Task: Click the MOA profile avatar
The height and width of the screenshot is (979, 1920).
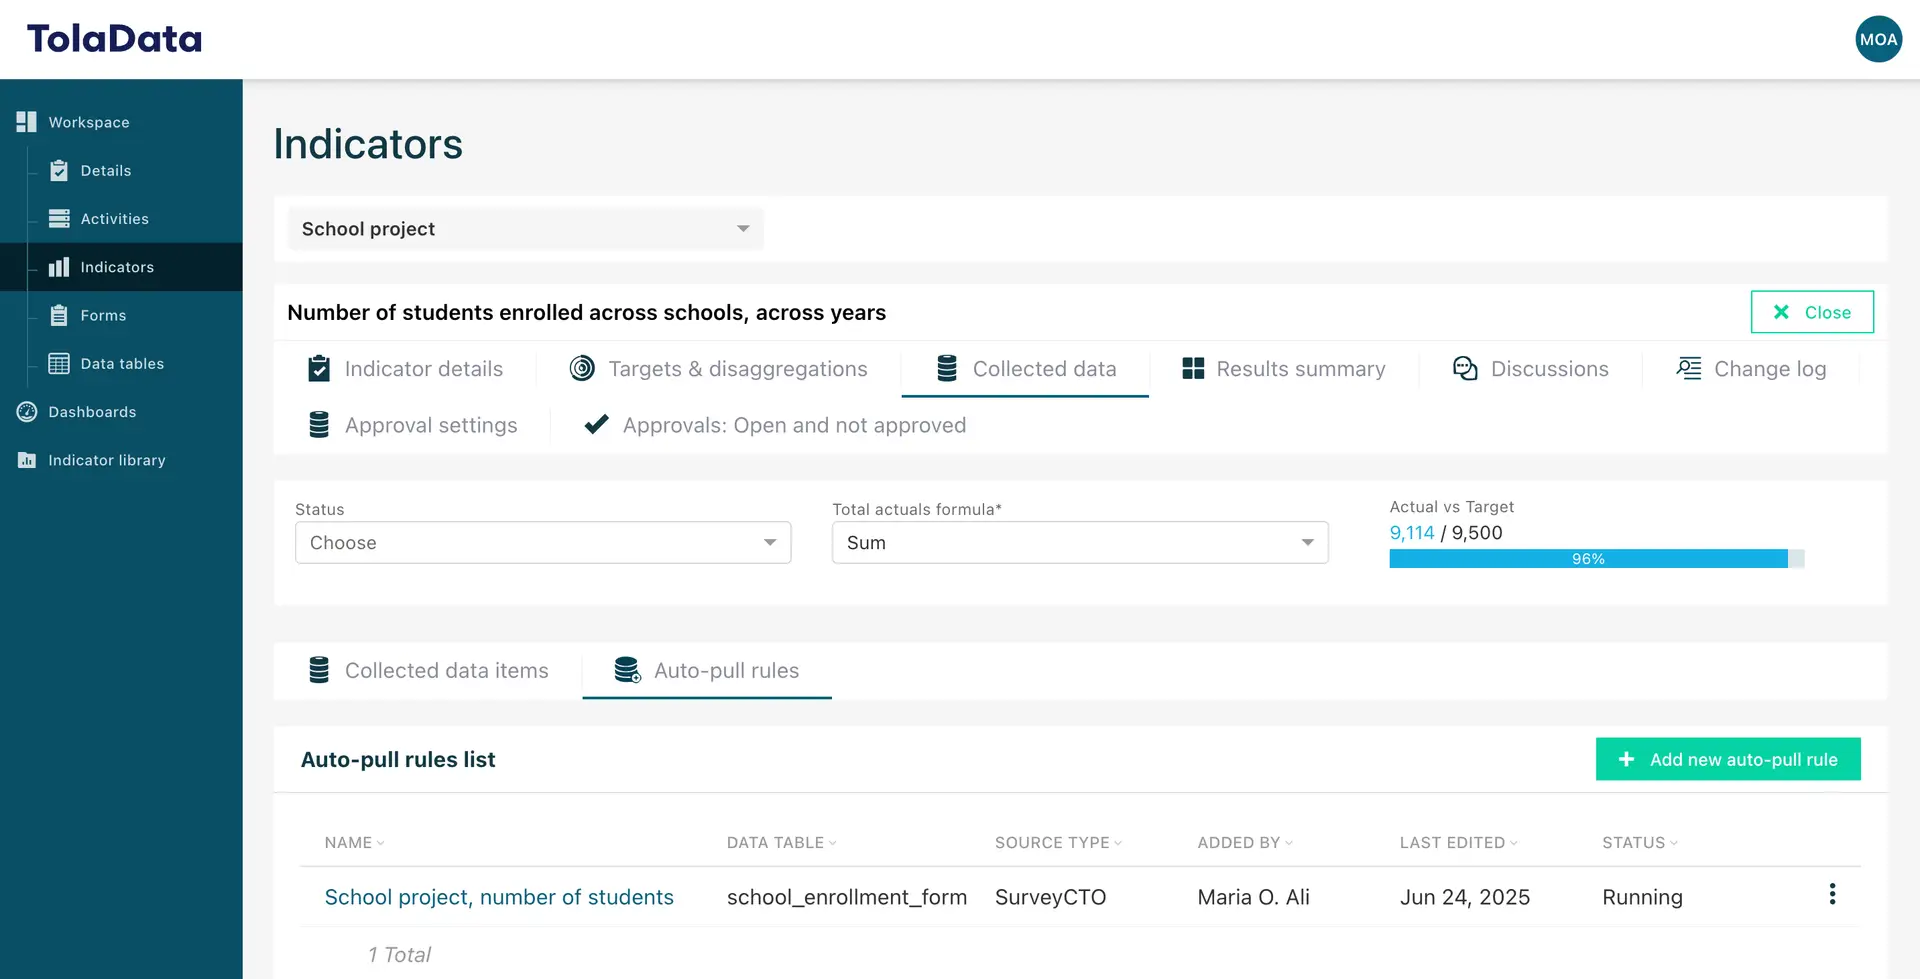Action: (1879, 39)
